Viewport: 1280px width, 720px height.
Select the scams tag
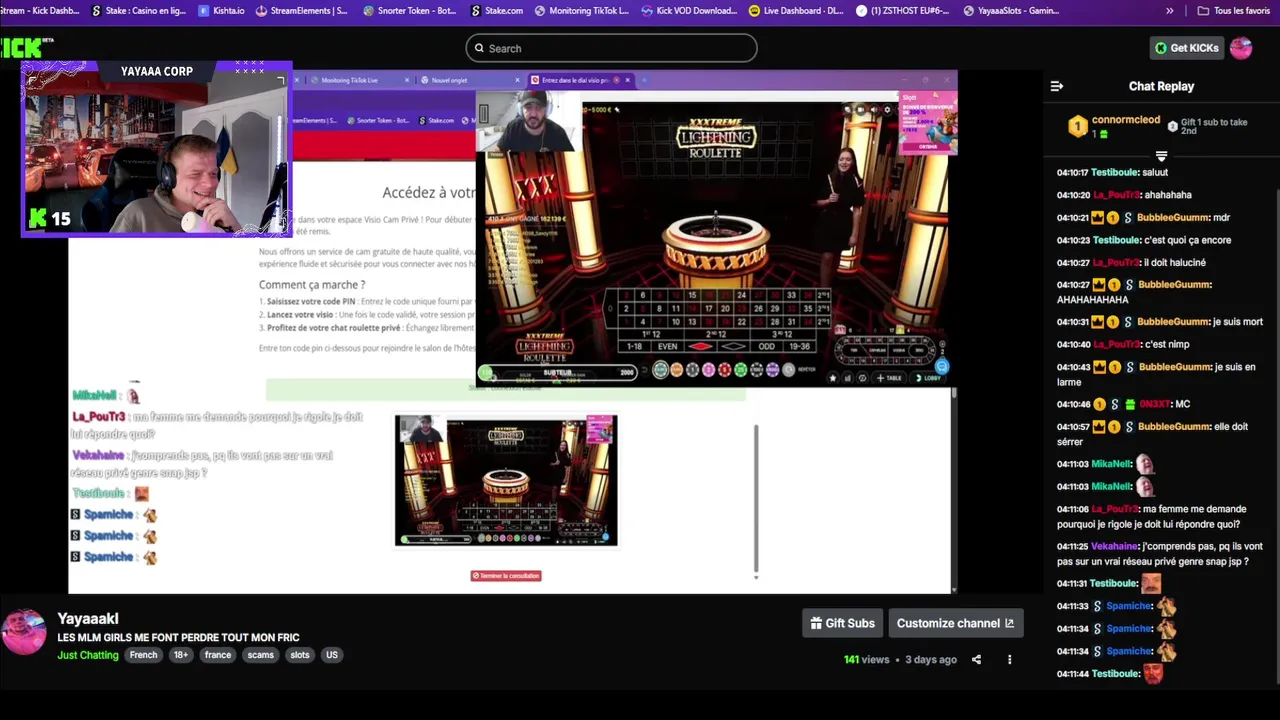pos(261,655)
